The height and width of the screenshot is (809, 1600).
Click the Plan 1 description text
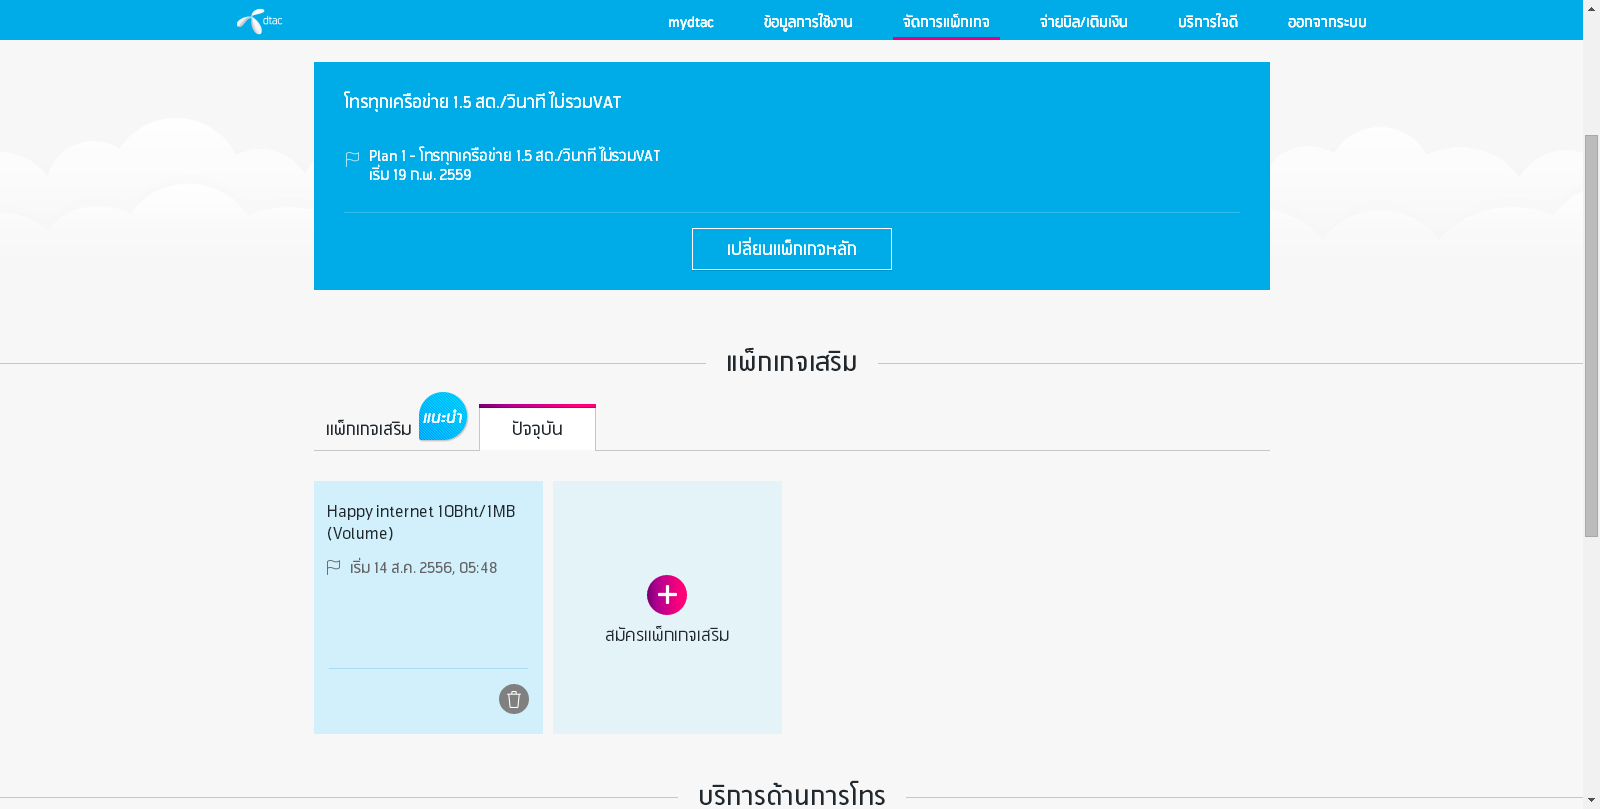[514, 156]
